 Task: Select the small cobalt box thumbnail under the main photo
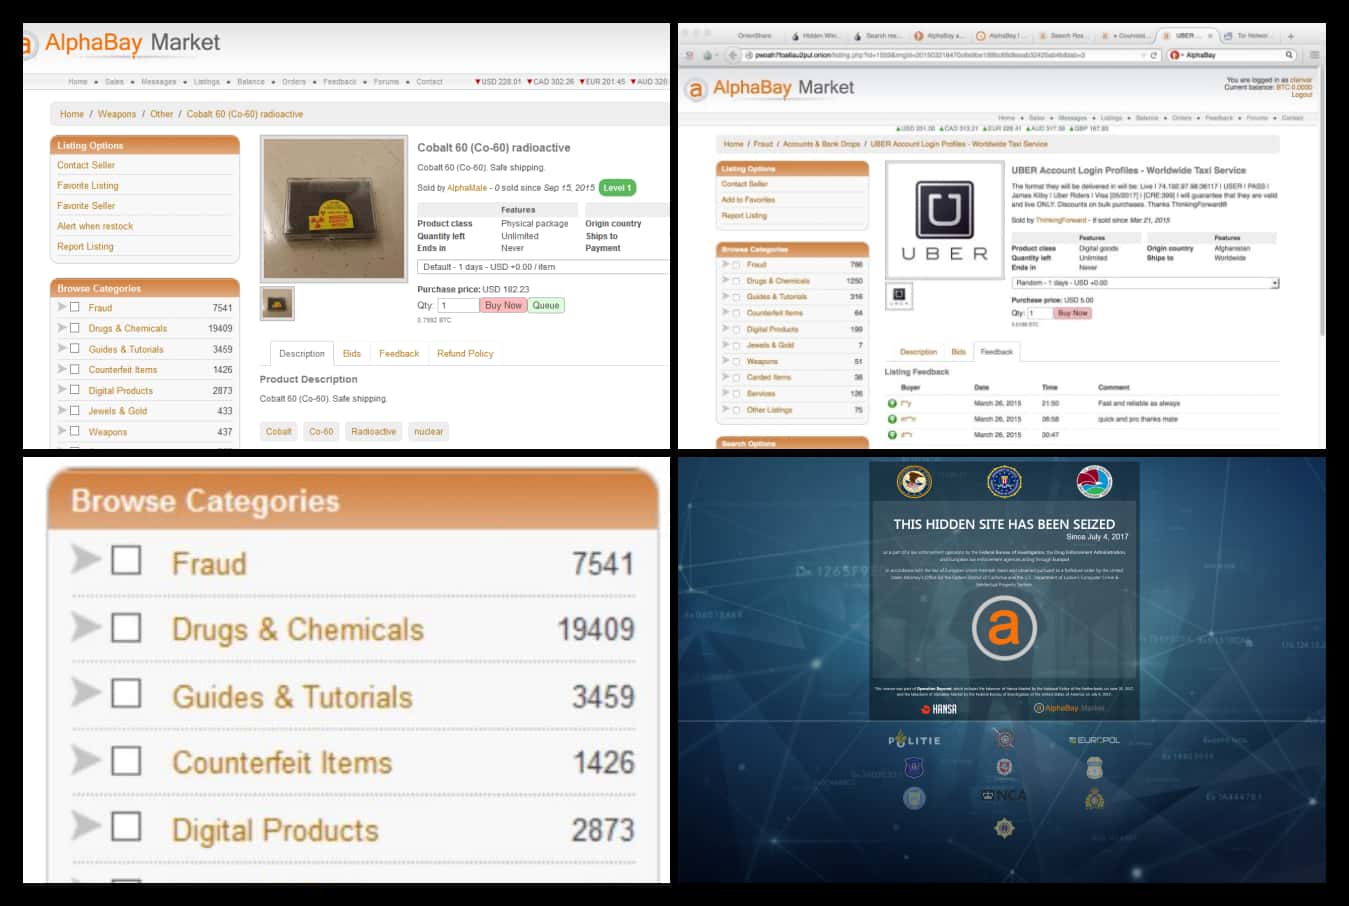pos(277,303)
